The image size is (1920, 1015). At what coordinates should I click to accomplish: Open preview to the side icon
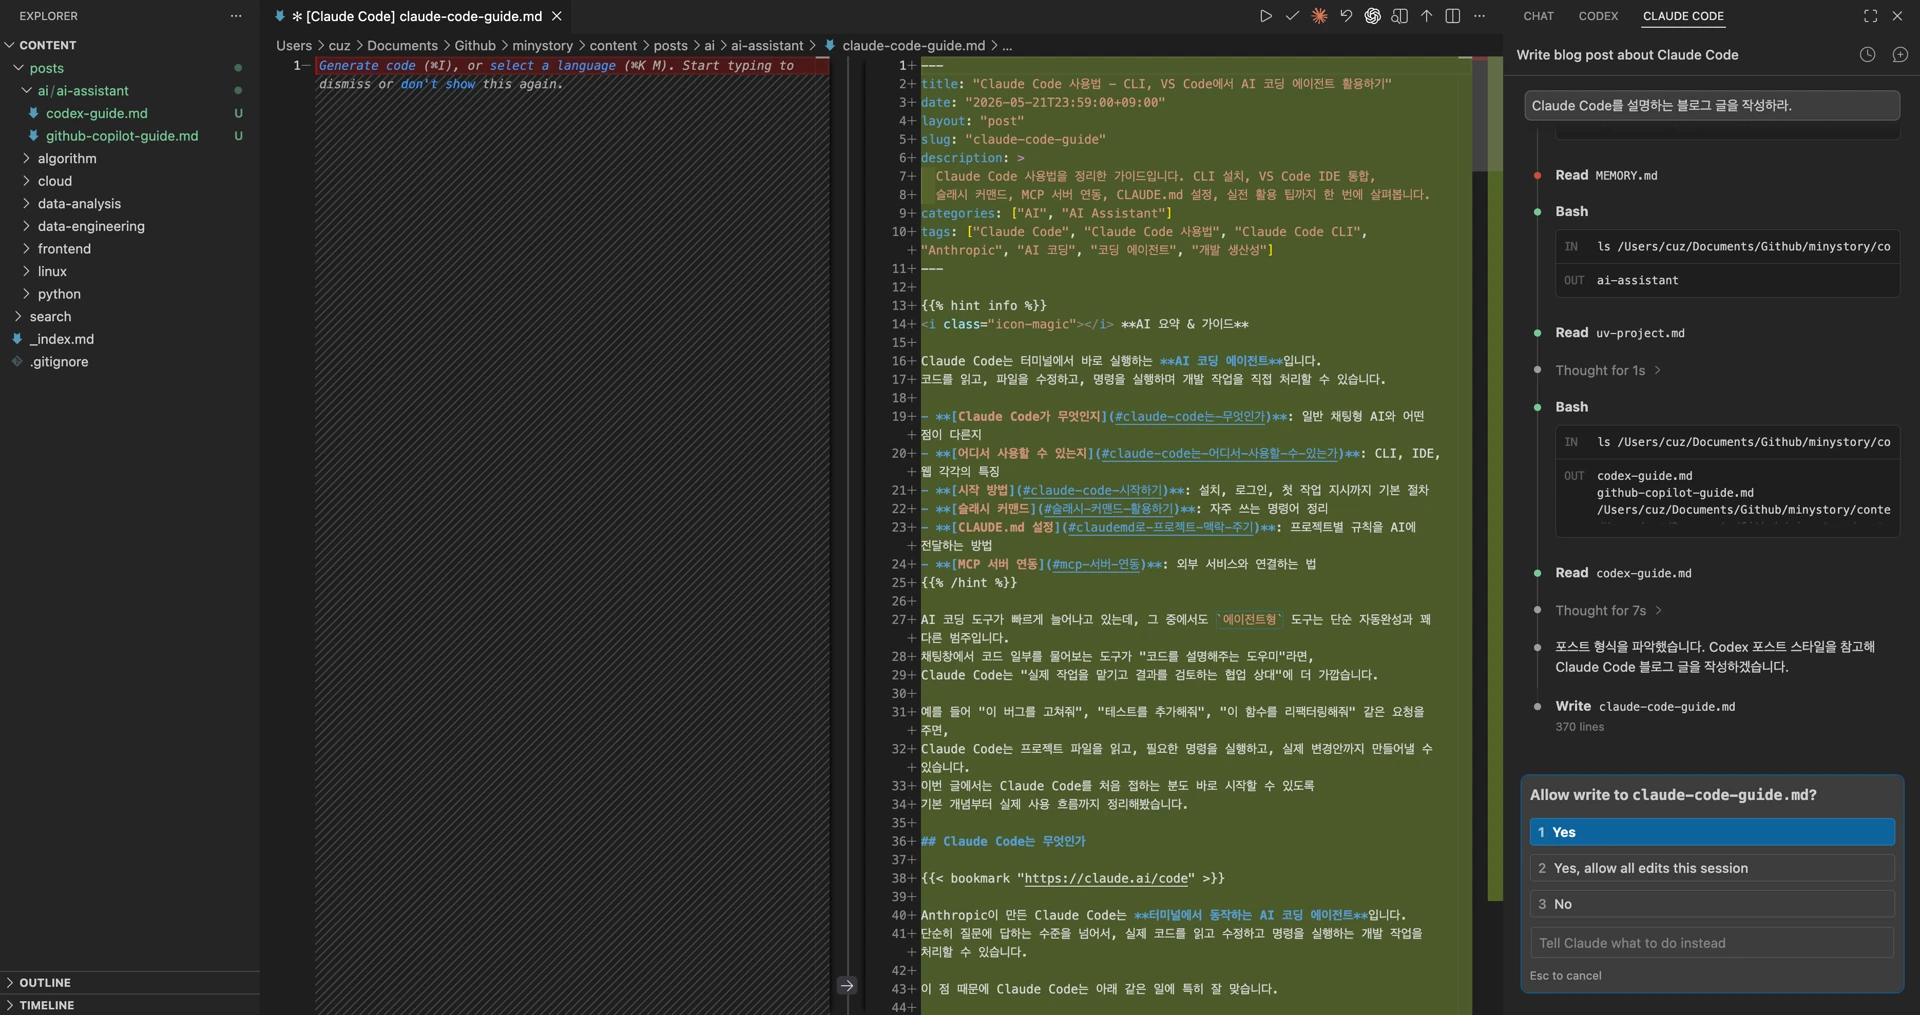coord(1400,16)
